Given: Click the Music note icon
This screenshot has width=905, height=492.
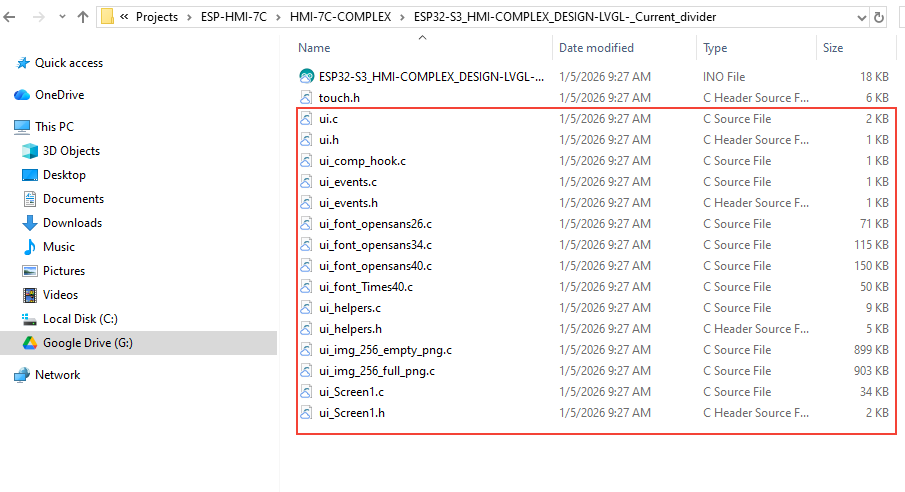Looking at the screenshot, I should (29, 247).
